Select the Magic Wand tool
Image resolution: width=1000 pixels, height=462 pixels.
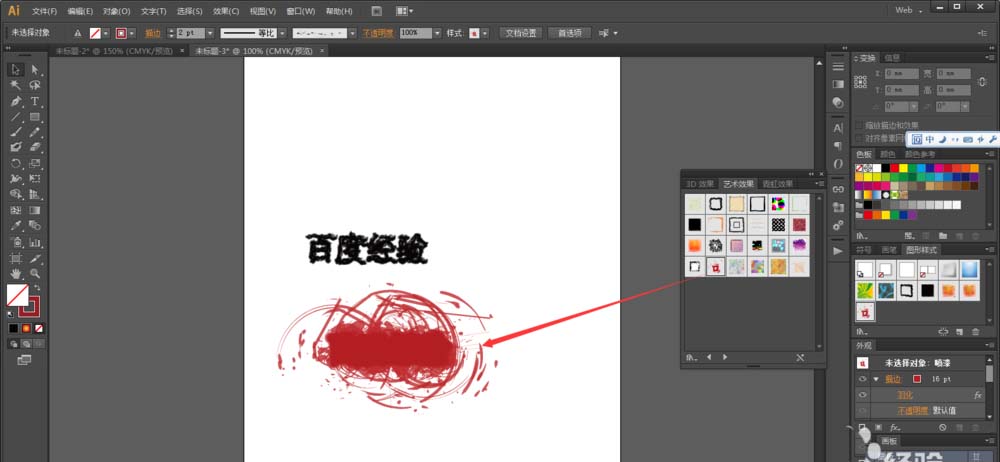coord(16,85)
